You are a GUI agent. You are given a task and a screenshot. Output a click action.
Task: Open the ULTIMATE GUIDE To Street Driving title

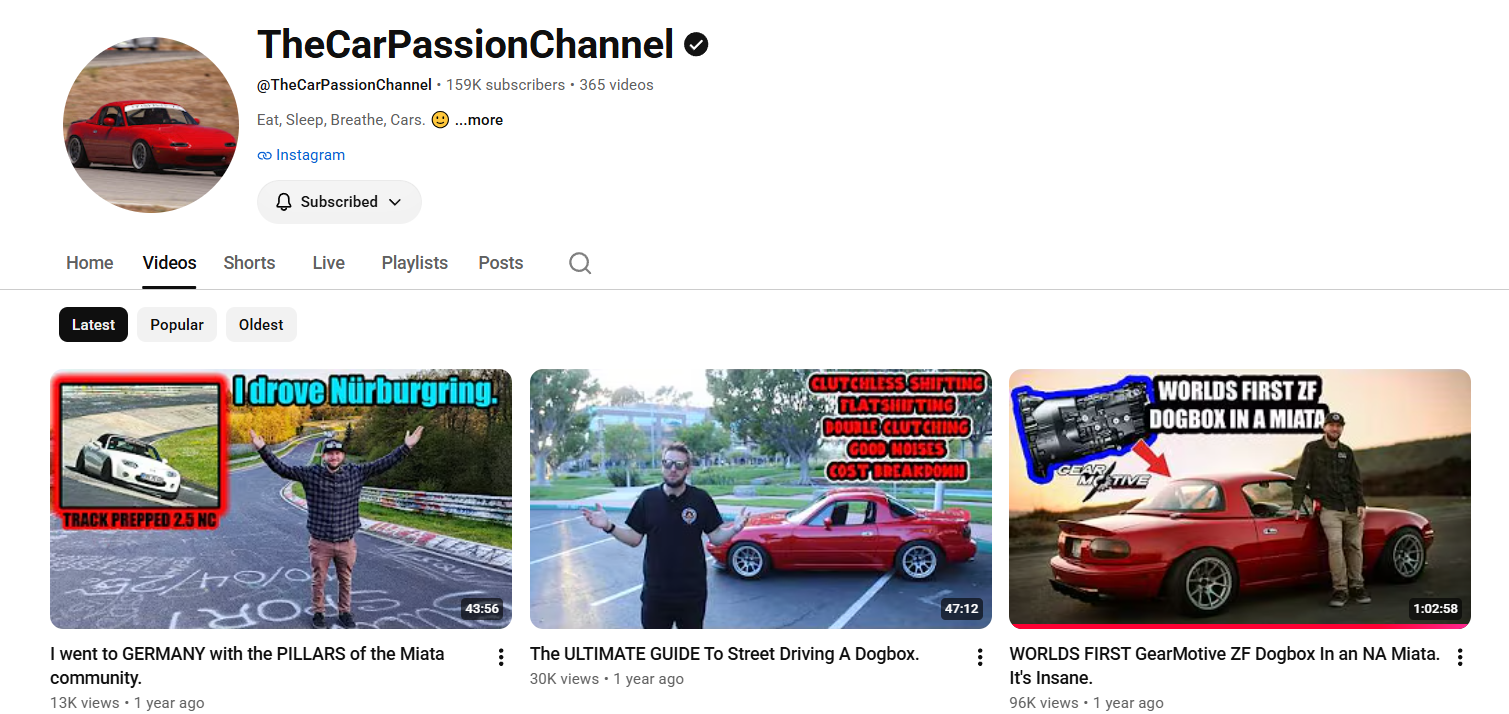[x=724, y=654]
